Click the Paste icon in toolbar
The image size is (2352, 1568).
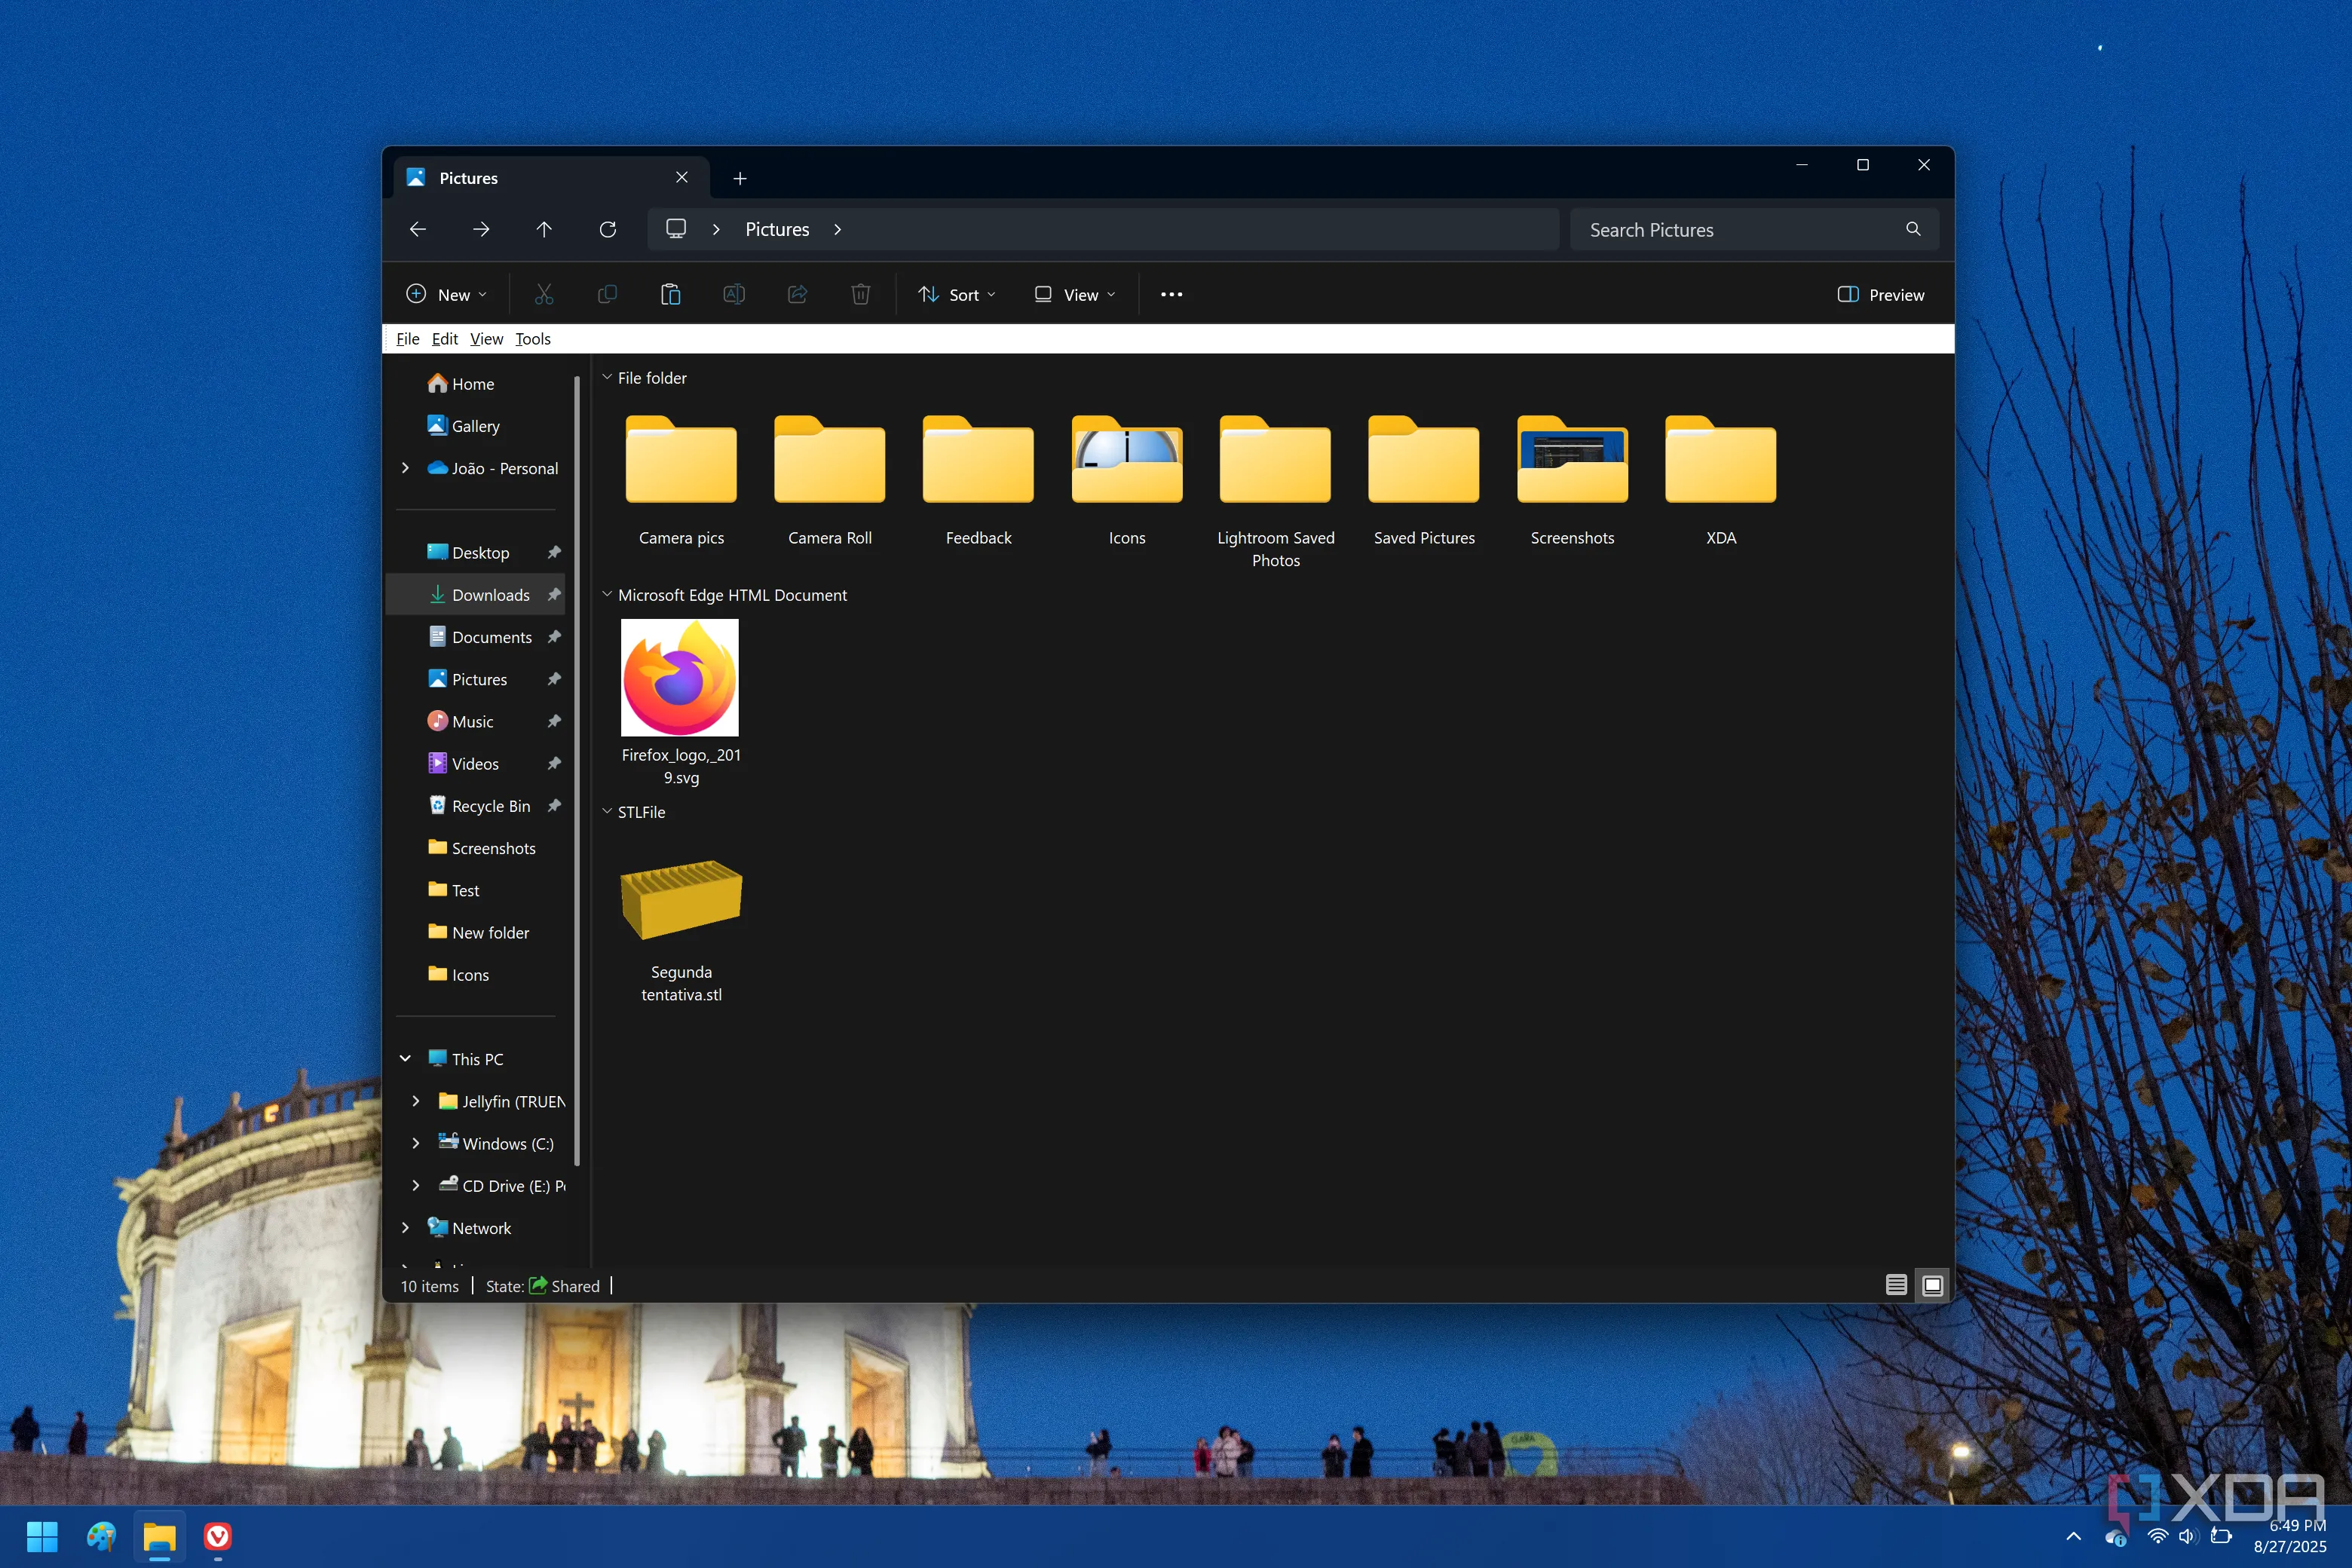[x=670, y=294]
